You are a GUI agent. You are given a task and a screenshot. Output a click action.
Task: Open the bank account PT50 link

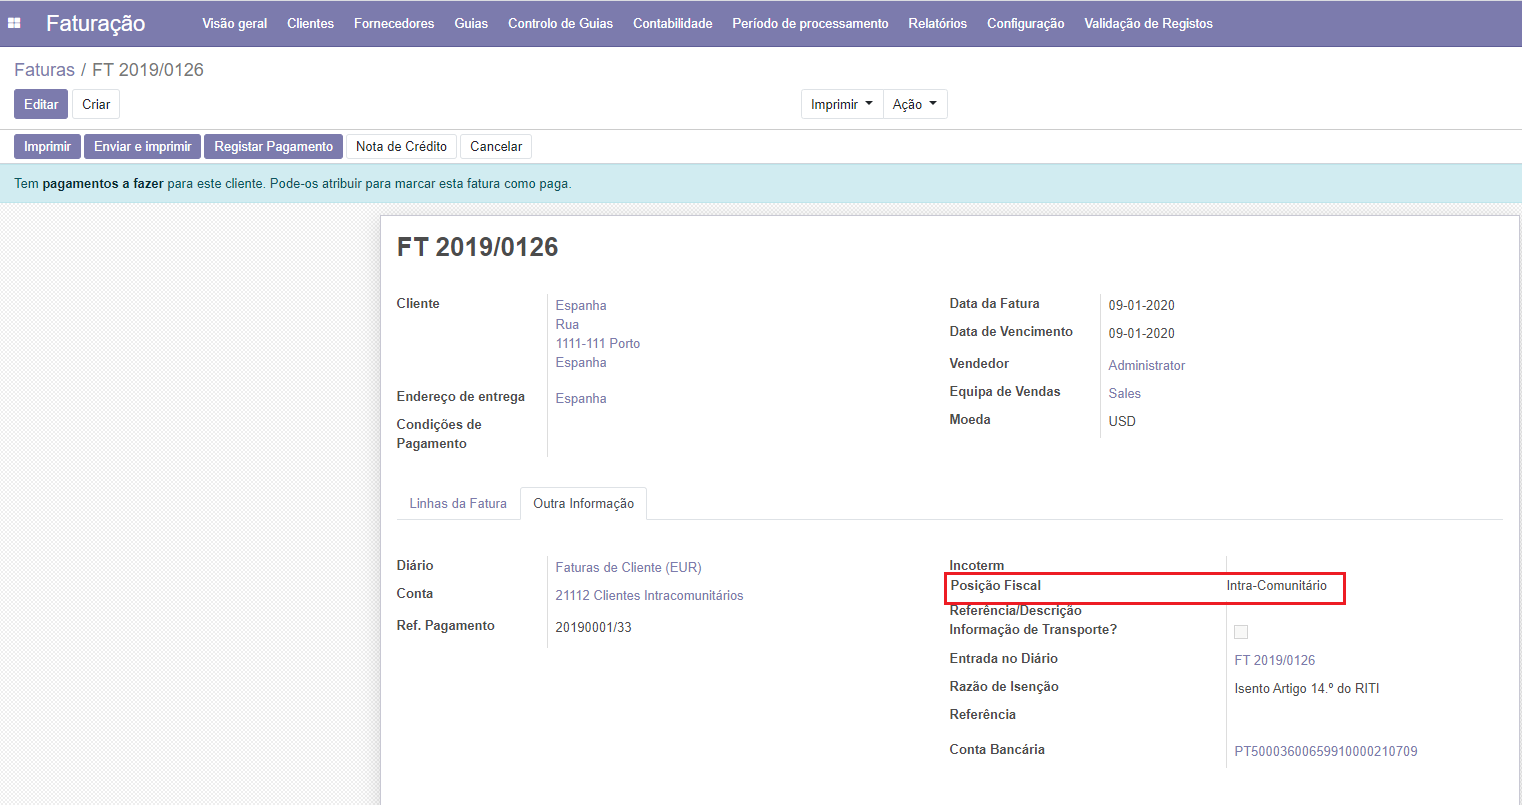click(1325, 752)
